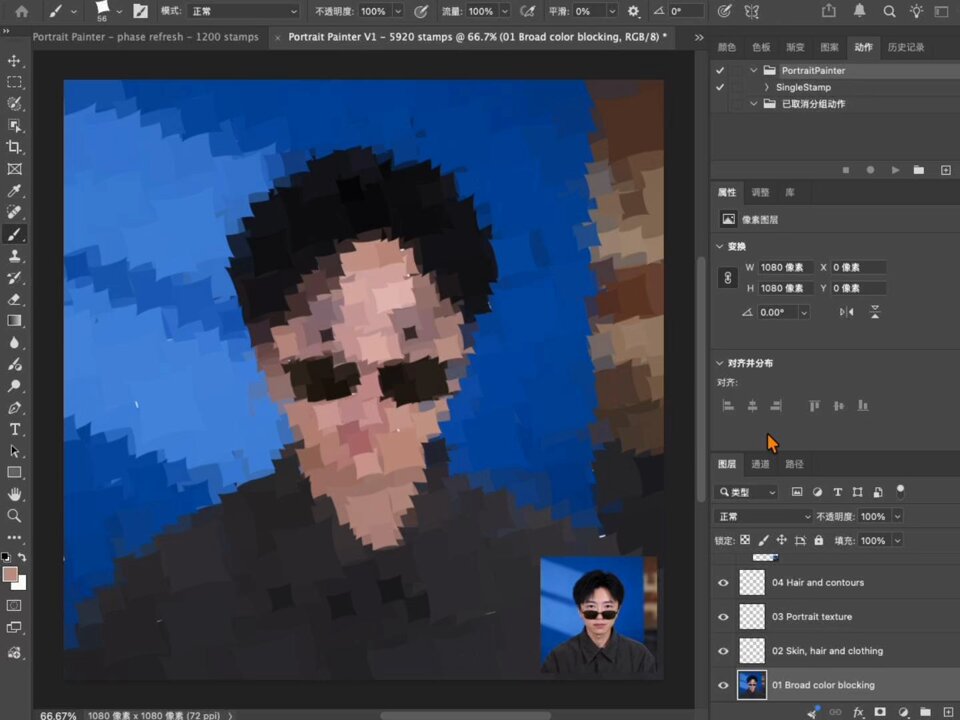Collapse the PortraitPainter action set
Screen dimensions: 960x720
754,70
